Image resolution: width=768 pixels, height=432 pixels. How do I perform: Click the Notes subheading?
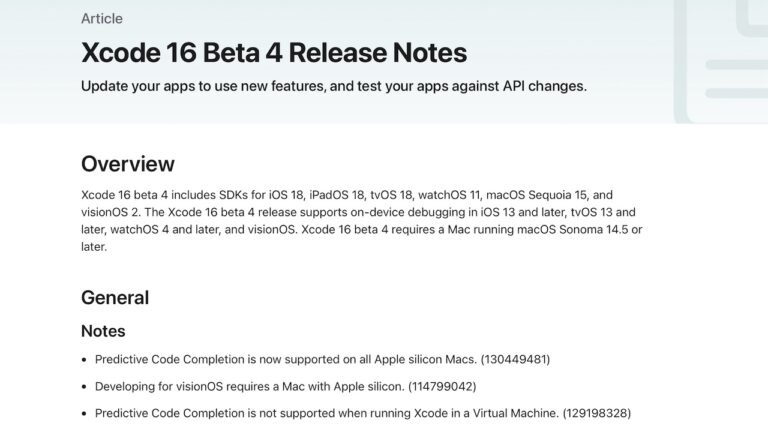[103, 330]
